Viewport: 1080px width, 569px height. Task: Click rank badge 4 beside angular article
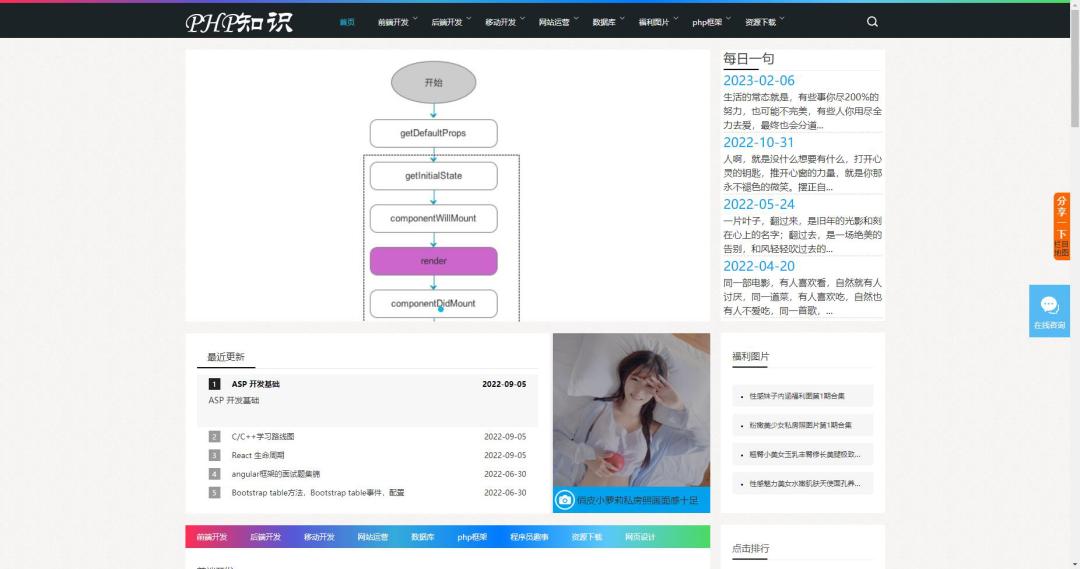click(214, 474)
